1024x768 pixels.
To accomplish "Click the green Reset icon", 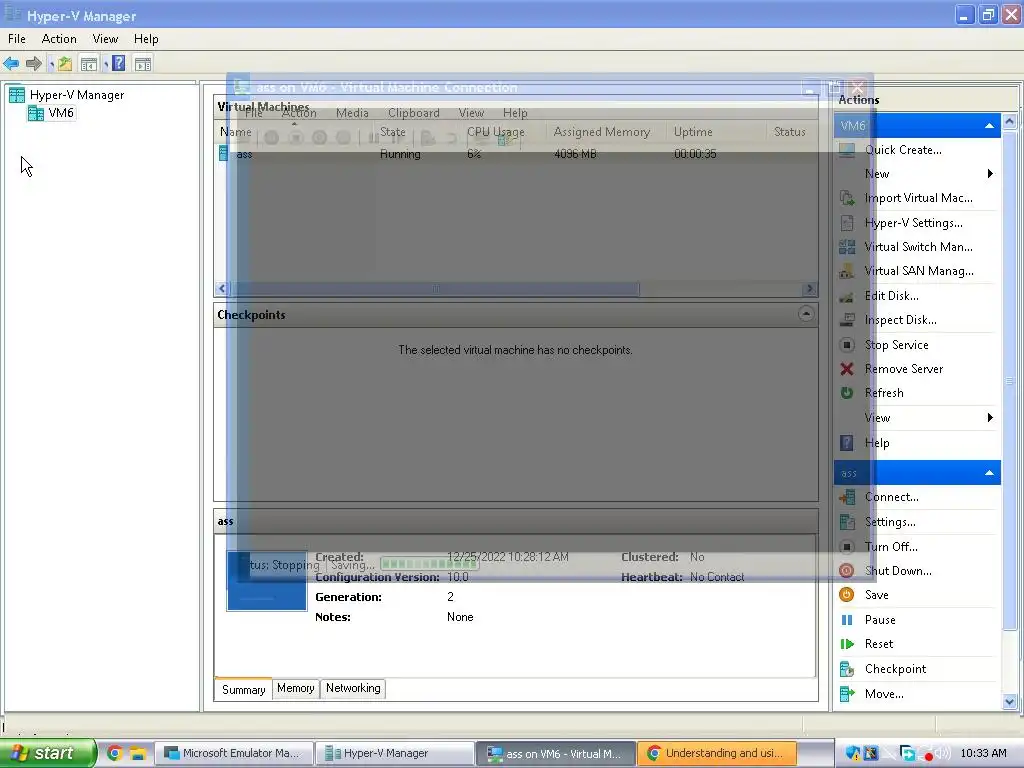I will pyautogui.click(x=847, y=644).
